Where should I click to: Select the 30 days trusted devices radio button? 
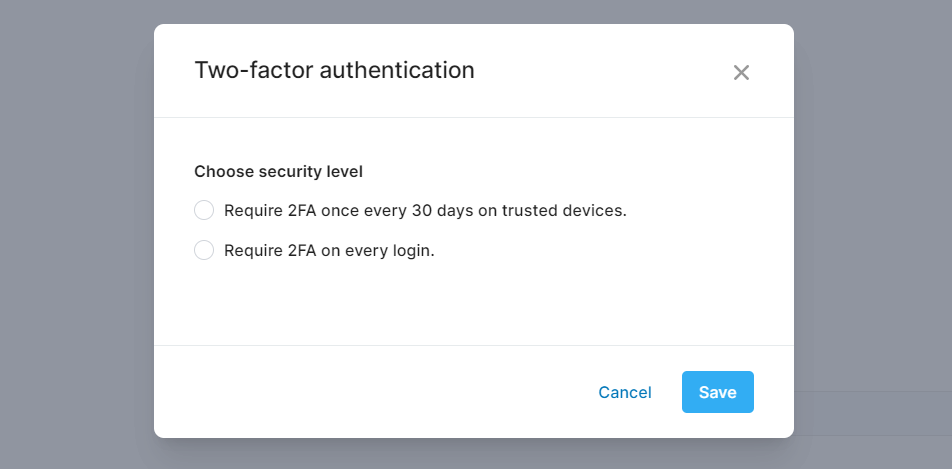[x=204, y=210]
